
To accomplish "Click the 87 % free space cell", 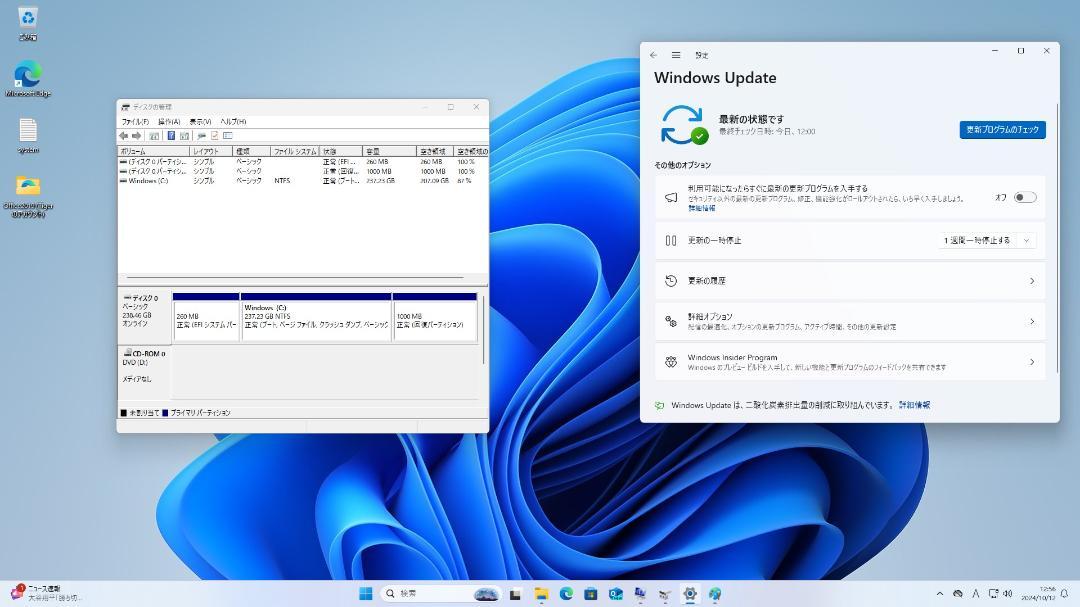I will (x=464, y=181).
